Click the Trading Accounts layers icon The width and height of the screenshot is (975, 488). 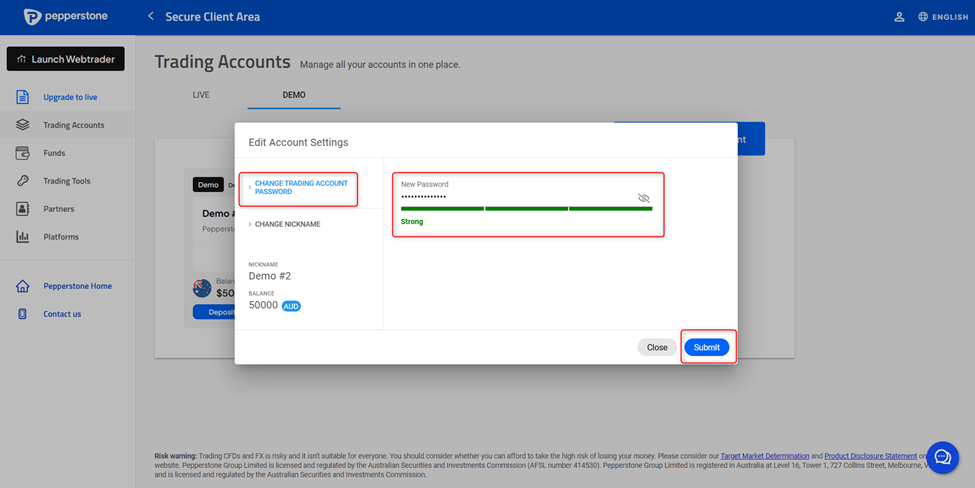pyautogui.click(x=22, y=125)
